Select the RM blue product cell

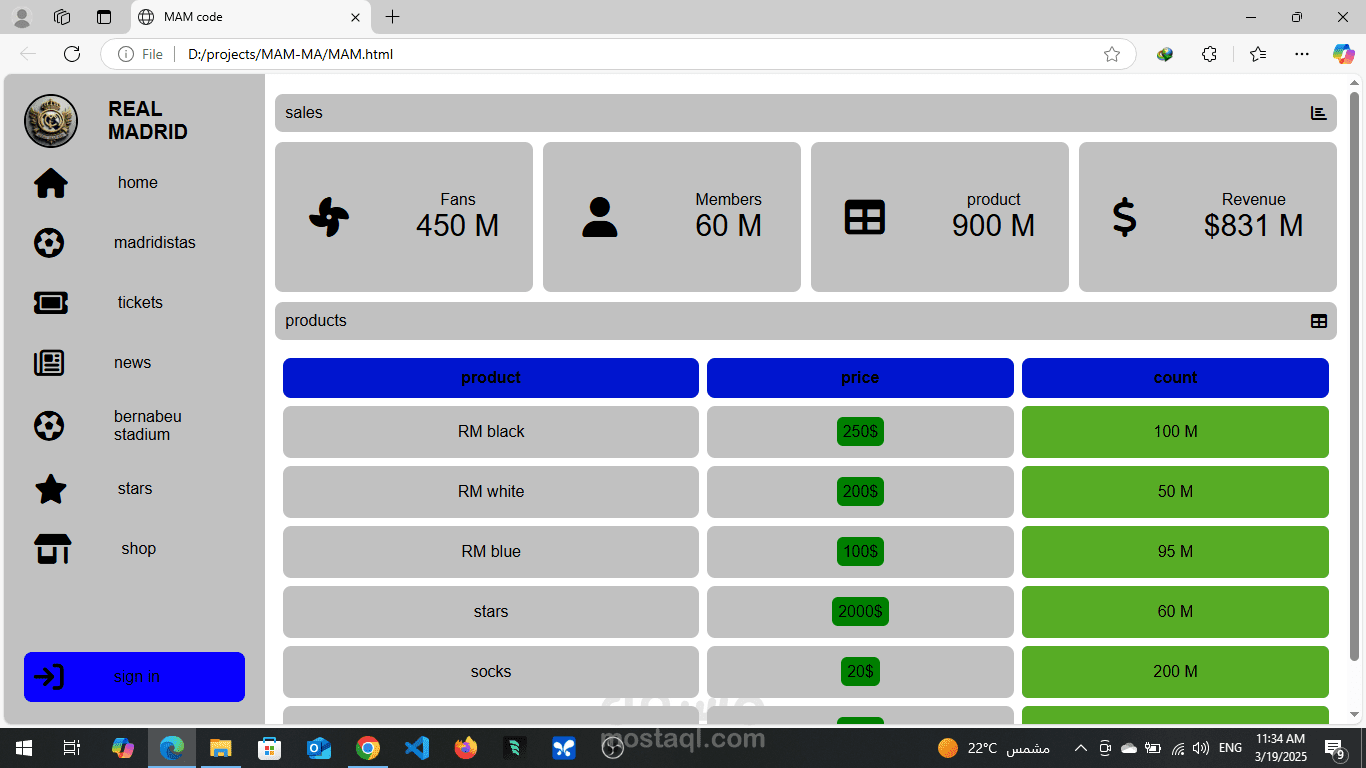[x=491, y=552]
